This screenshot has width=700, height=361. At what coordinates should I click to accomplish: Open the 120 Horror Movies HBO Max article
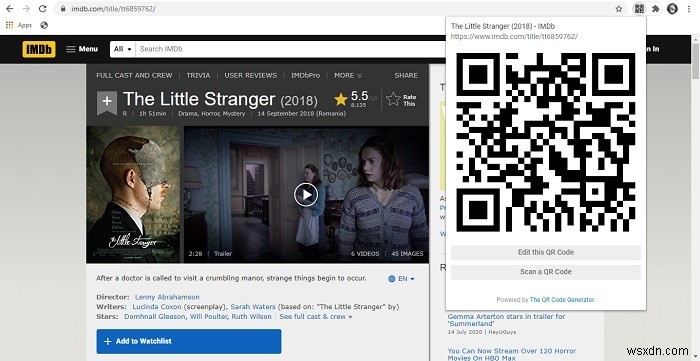point(512,354)
